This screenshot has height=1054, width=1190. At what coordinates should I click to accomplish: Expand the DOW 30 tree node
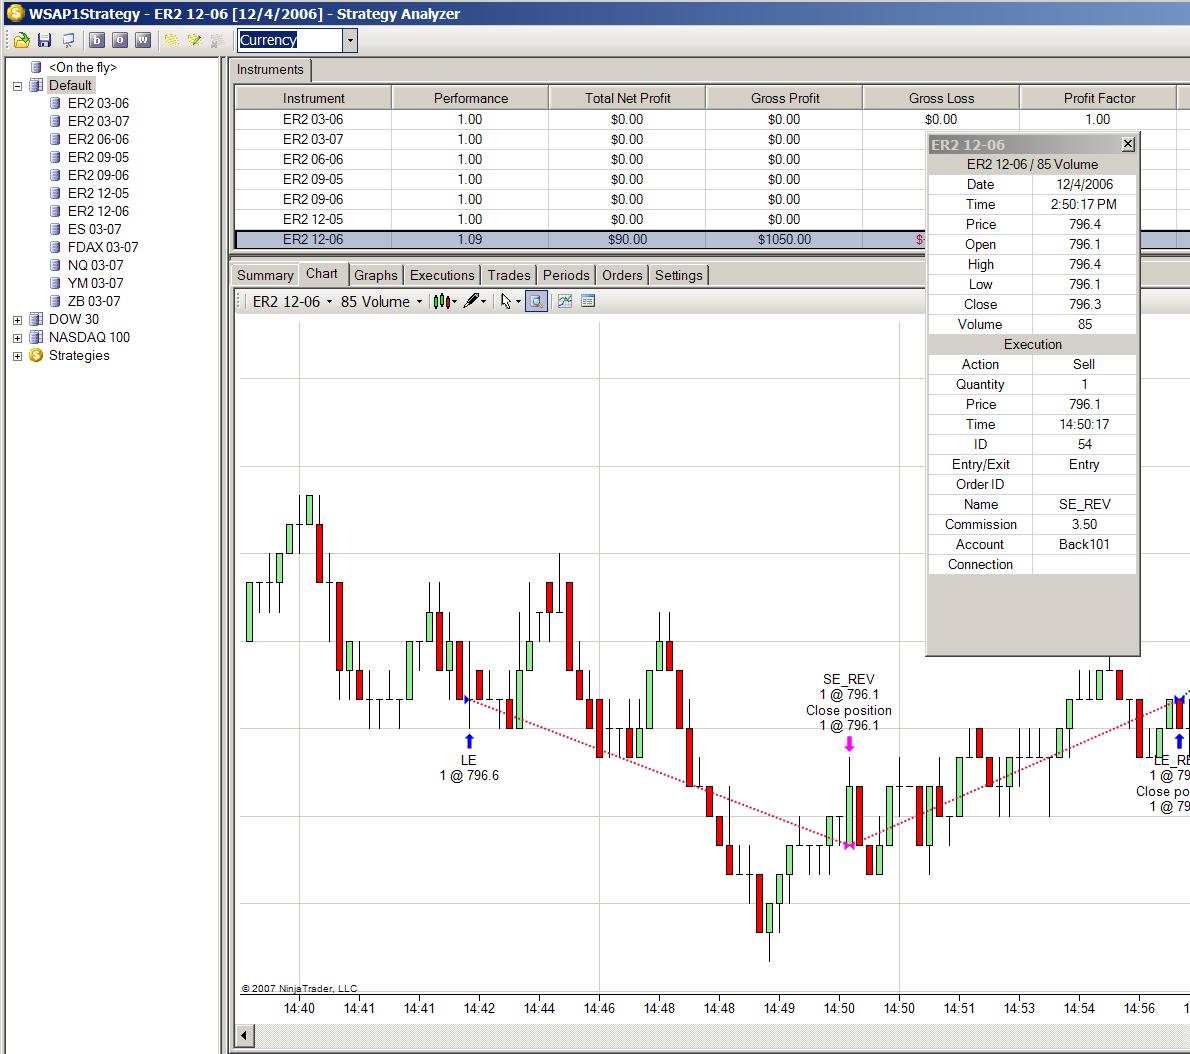17,319
